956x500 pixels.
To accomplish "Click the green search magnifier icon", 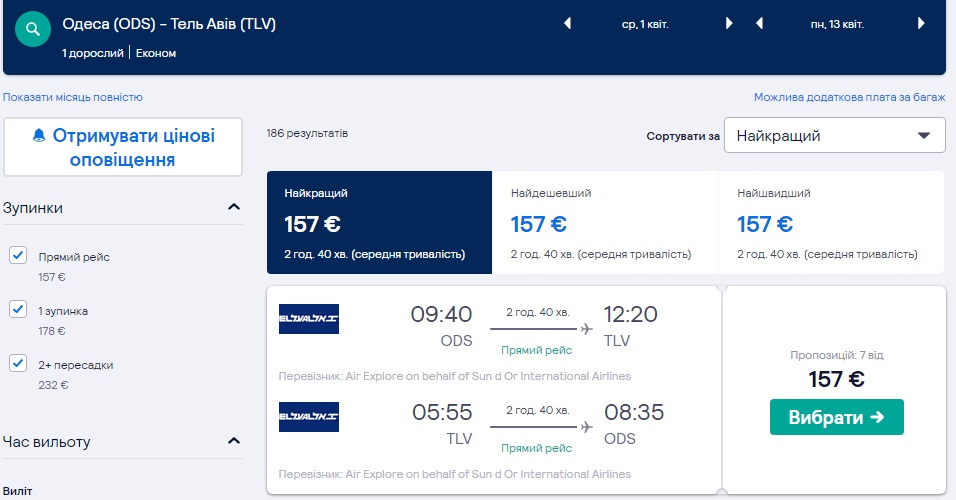I will (33, 29).
